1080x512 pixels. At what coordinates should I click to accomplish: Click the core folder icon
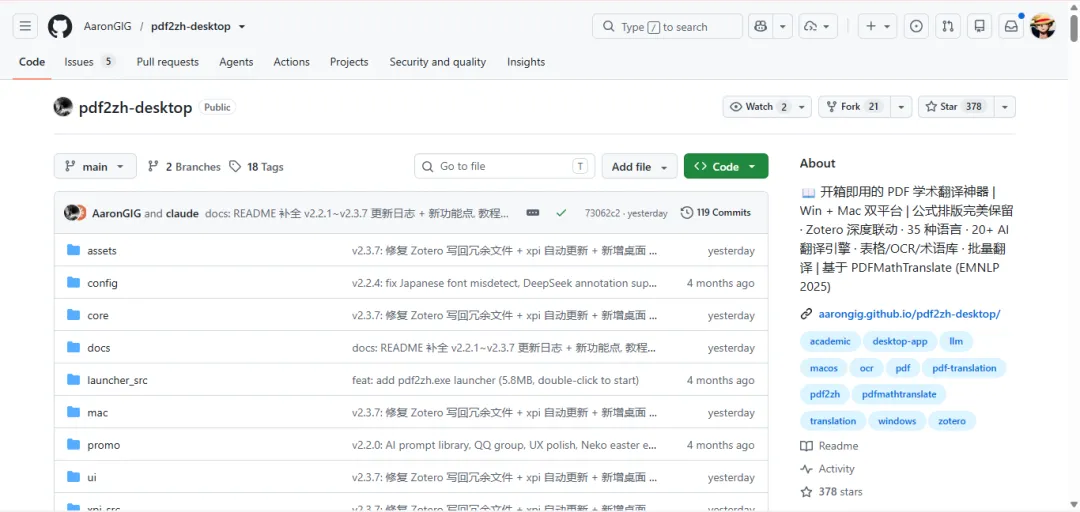click(x=74, y=316)
